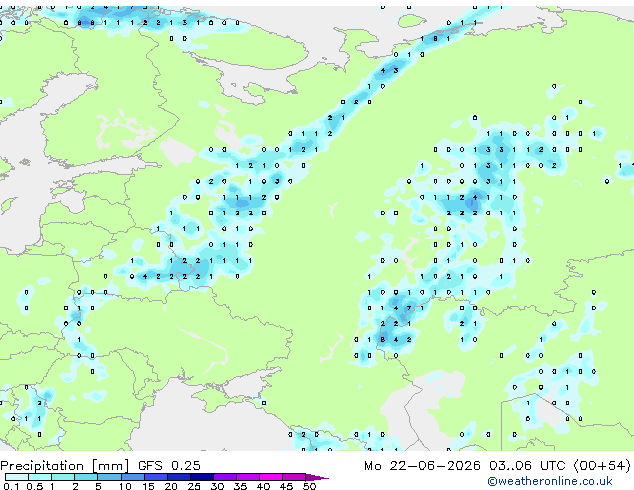Viewport: 634px width, 490px height.
Task: Click the '25' legend scale value
Action: pyautogui.click(x=194, y=486)
